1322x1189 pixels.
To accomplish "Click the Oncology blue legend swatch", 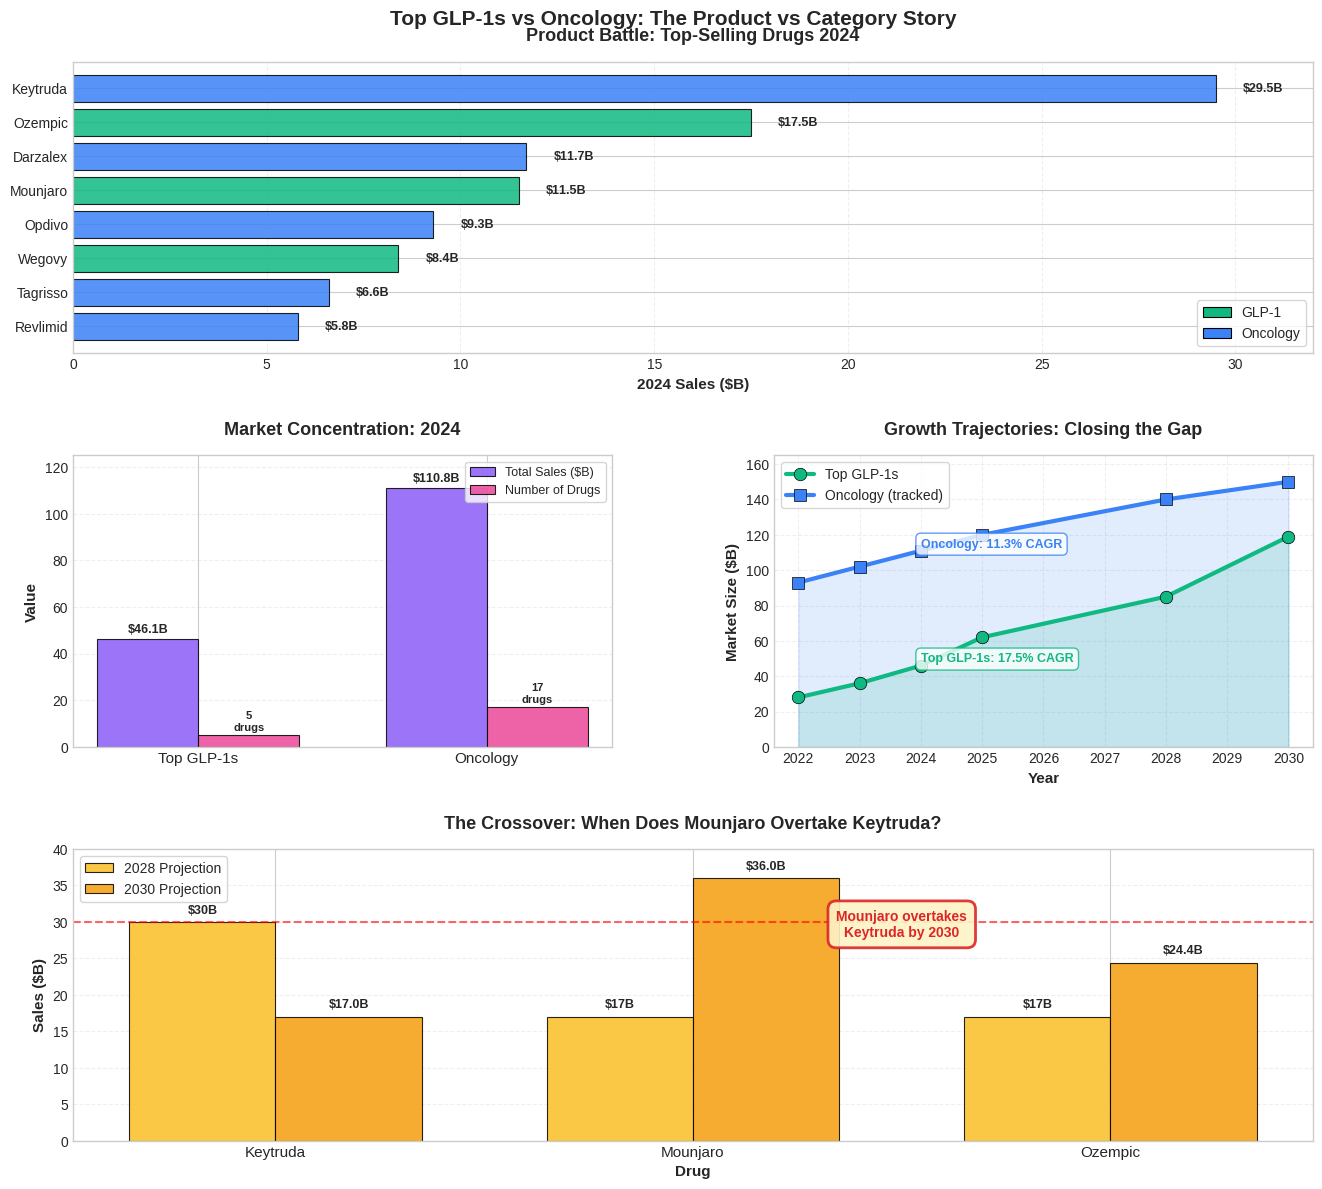I will pos(1217,334).
